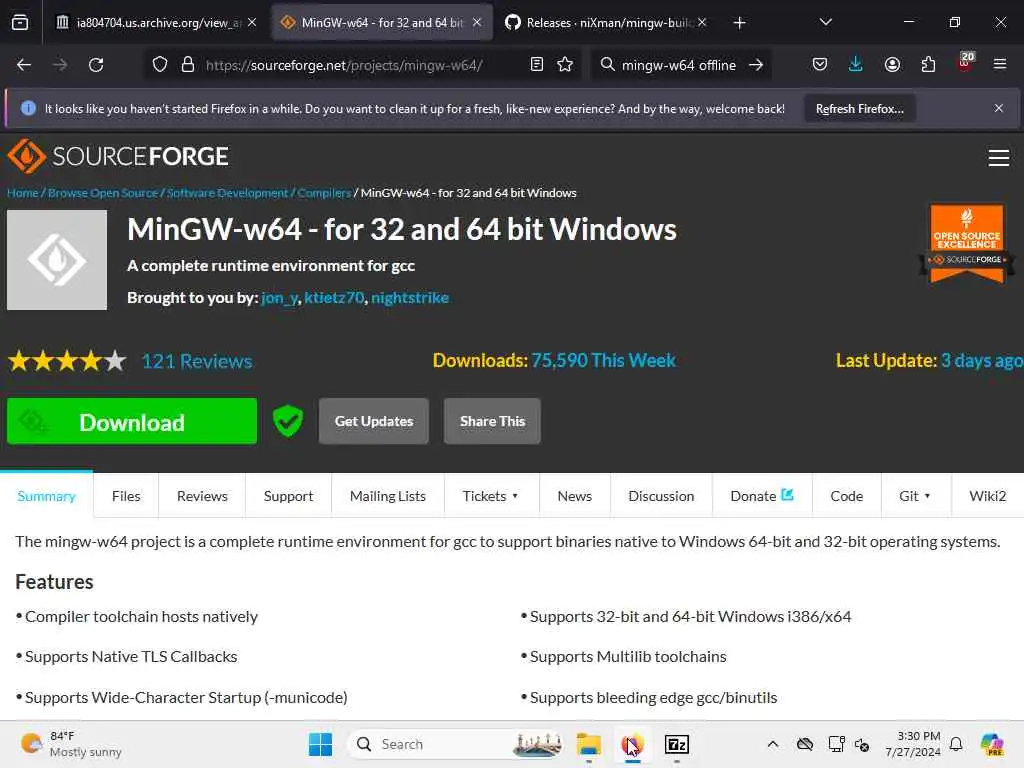
Task: Click the Windows taskbar Search box
Action: 455,744
